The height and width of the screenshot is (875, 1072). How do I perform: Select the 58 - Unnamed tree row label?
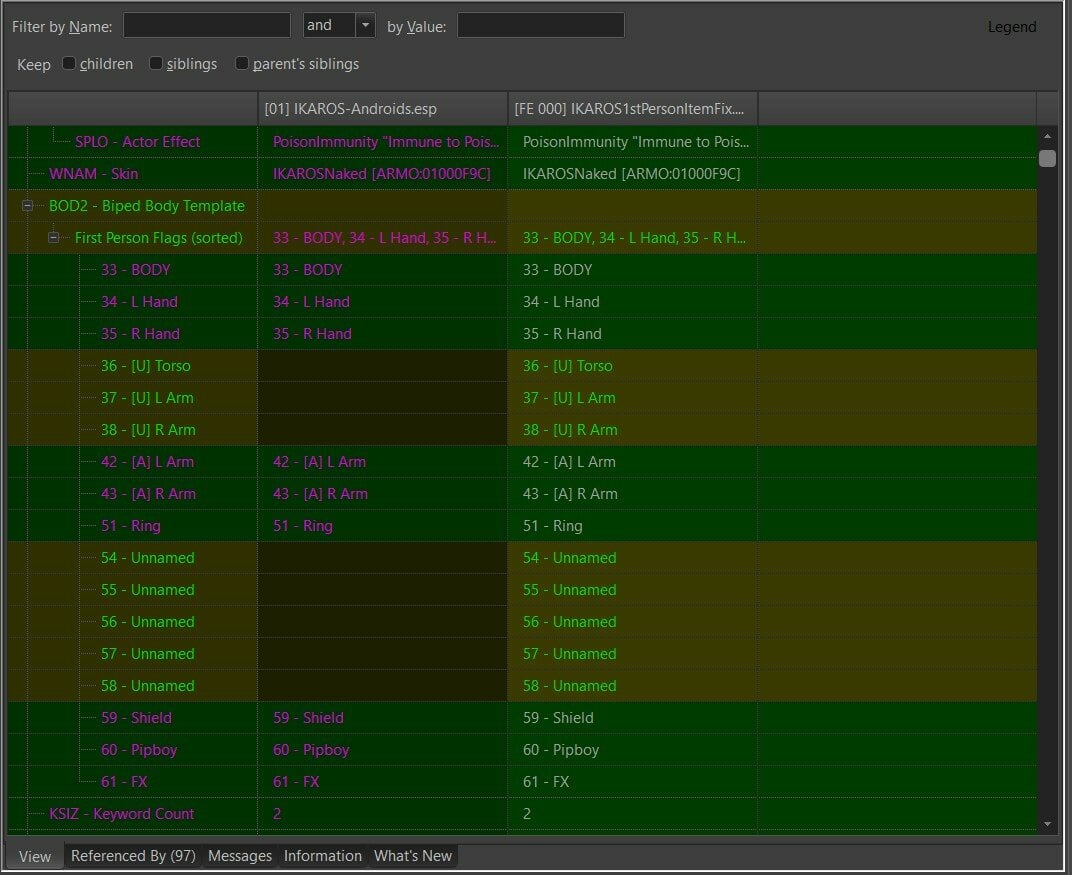click(148, 686)
